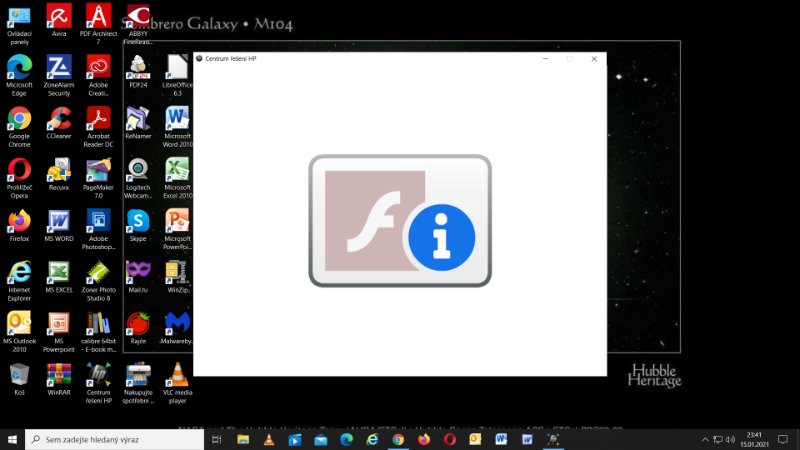
Task: Open VLC from the taskbar
Action: click(269, 439)
